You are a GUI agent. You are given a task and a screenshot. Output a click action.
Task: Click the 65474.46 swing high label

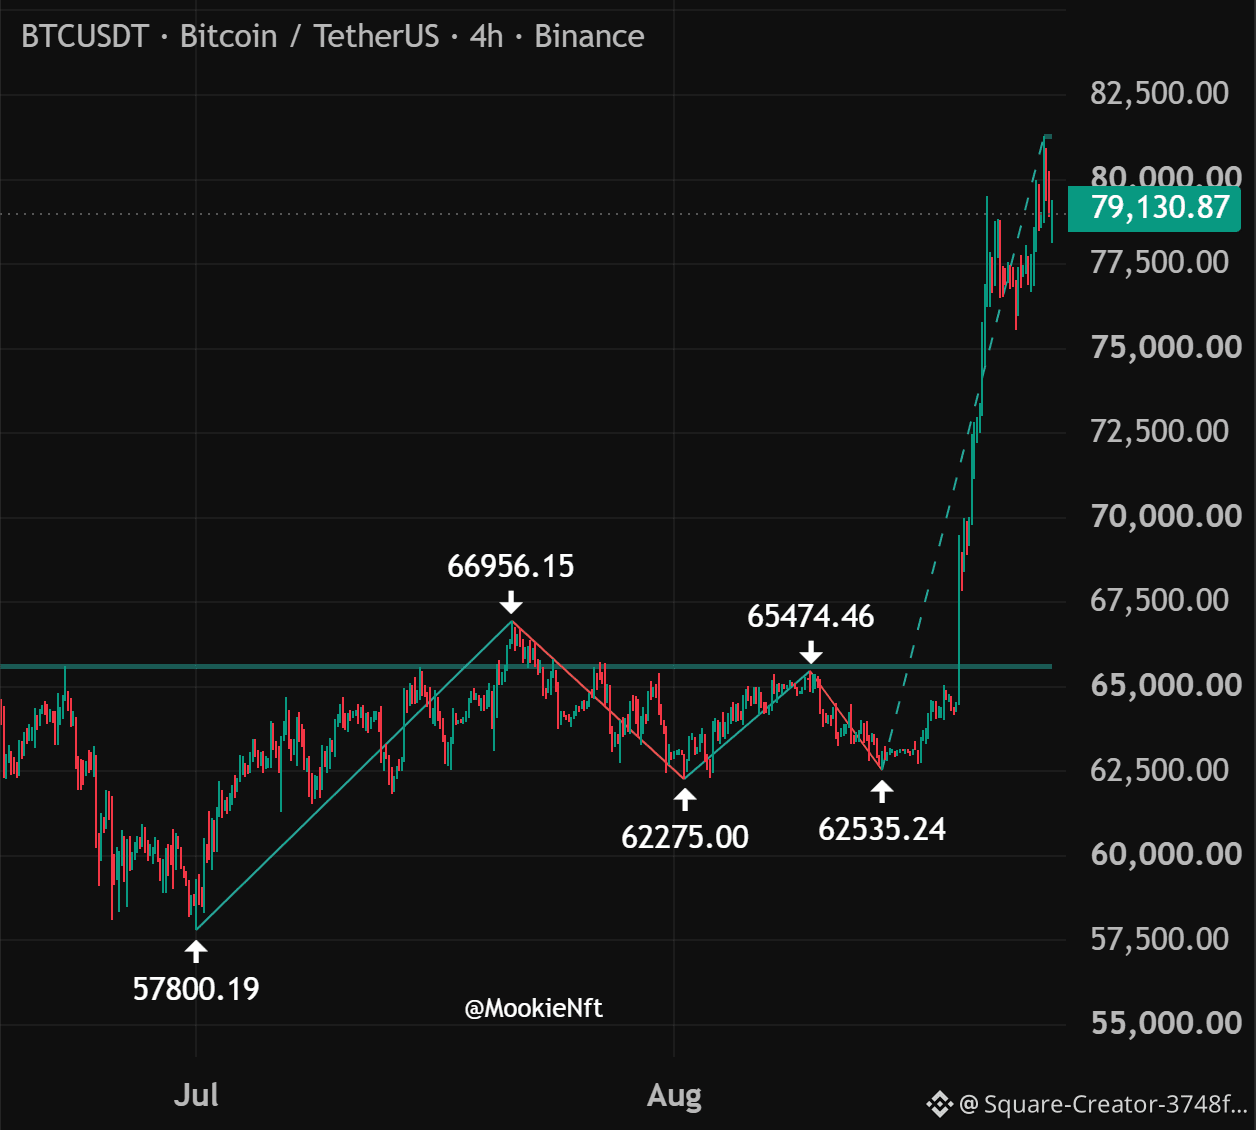click(811, 617)
